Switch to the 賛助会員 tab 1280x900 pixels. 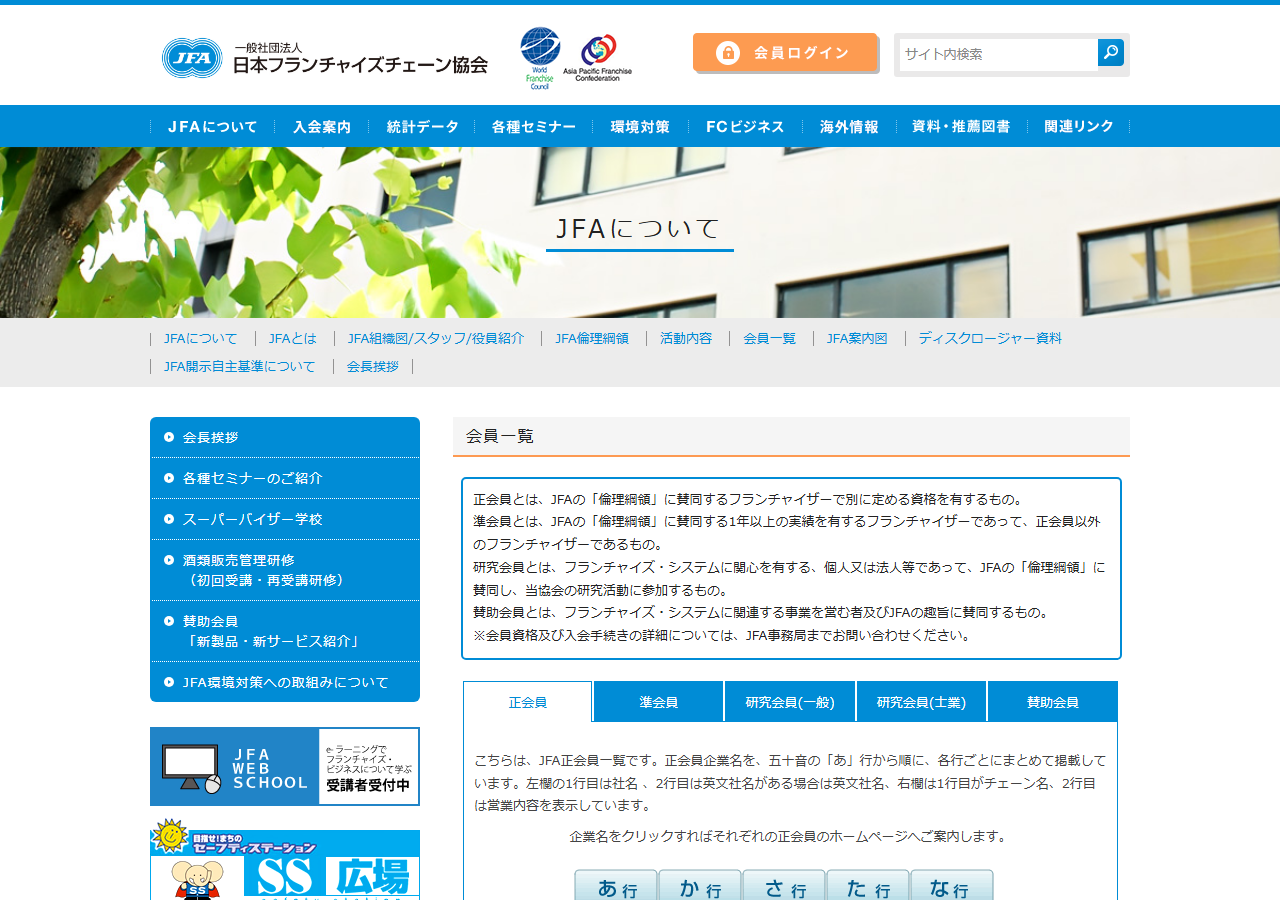click(1053, 702)
